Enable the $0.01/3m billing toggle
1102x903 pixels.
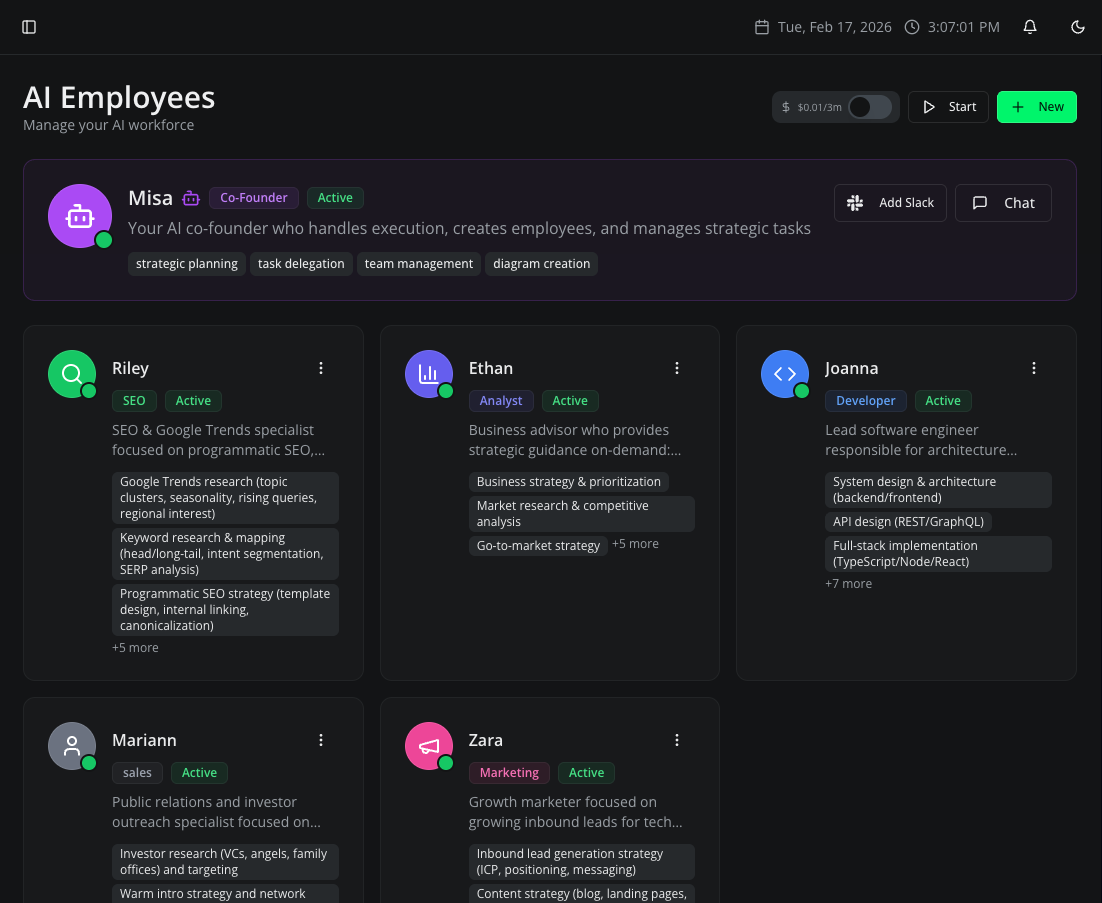point(869,107)
